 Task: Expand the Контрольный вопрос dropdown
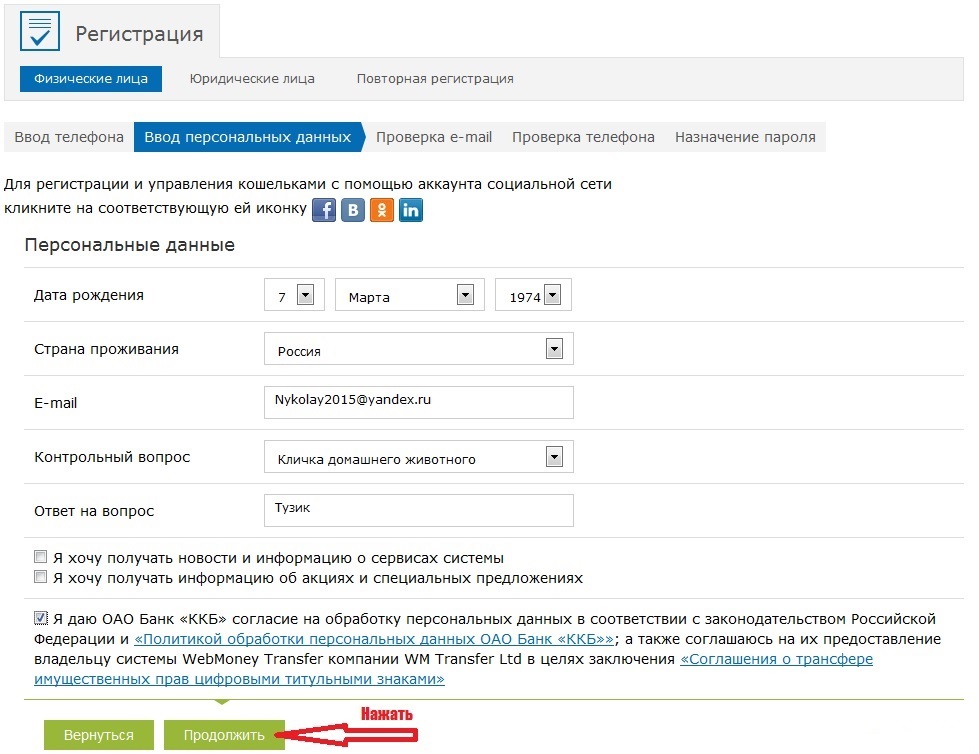click(554, 457)
